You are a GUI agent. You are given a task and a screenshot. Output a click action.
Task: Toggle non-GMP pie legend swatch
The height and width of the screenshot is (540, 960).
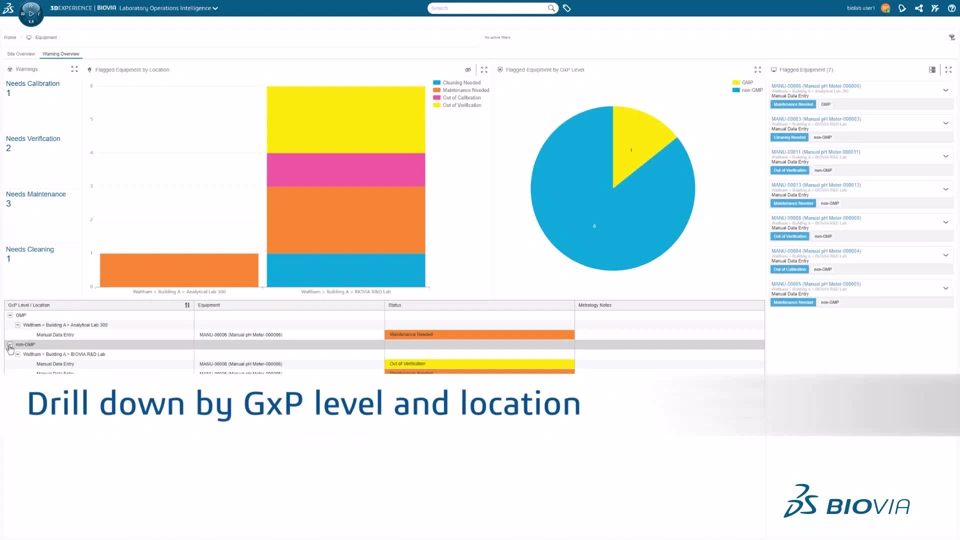pyautogui.click(x=736, y=90)
